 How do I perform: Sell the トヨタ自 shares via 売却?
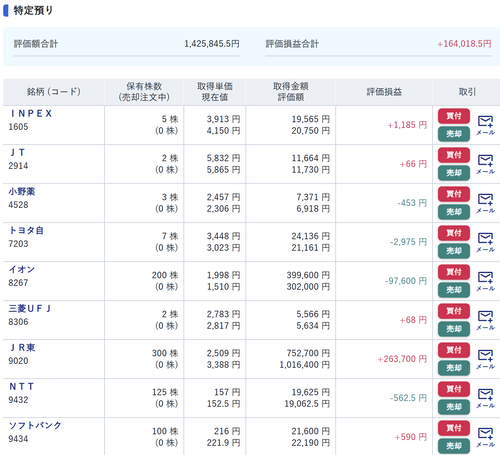pos(454,251)
